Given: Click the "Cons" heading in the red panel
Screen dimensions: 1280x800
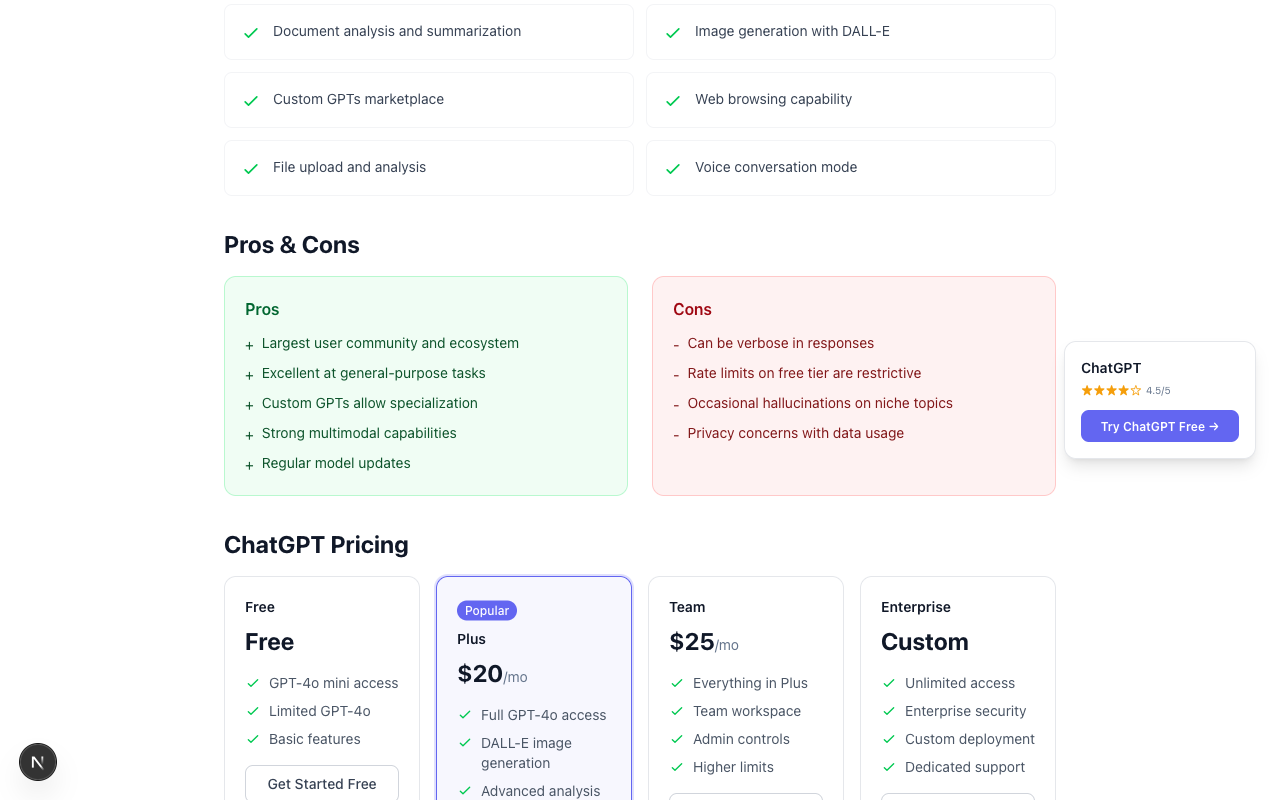Looking at the screenshot, I should coord(692,310).
